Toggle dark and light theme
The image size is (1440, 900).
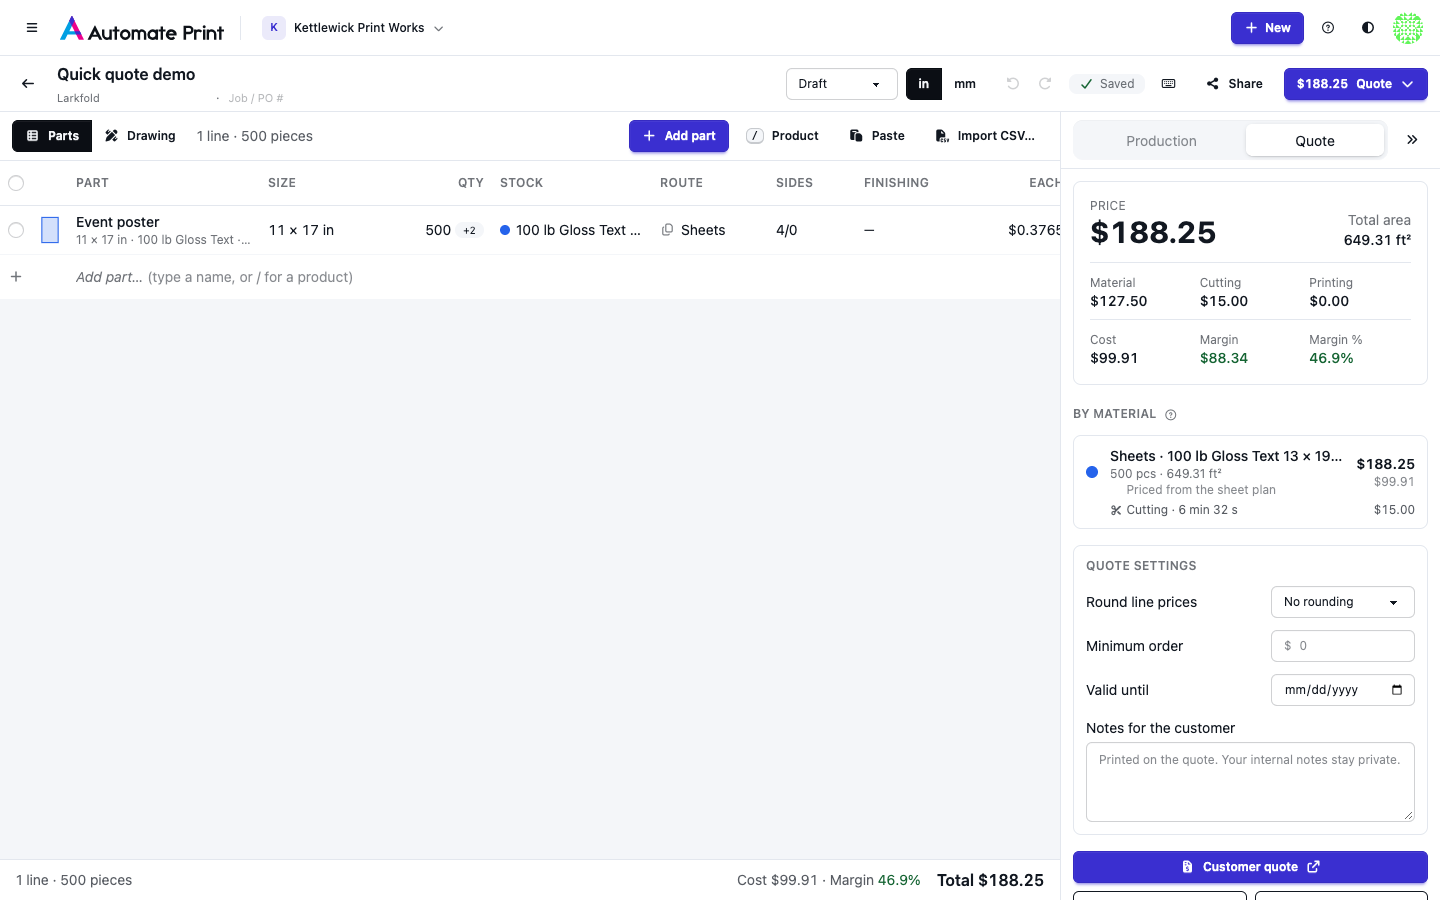pos(1368,28)
